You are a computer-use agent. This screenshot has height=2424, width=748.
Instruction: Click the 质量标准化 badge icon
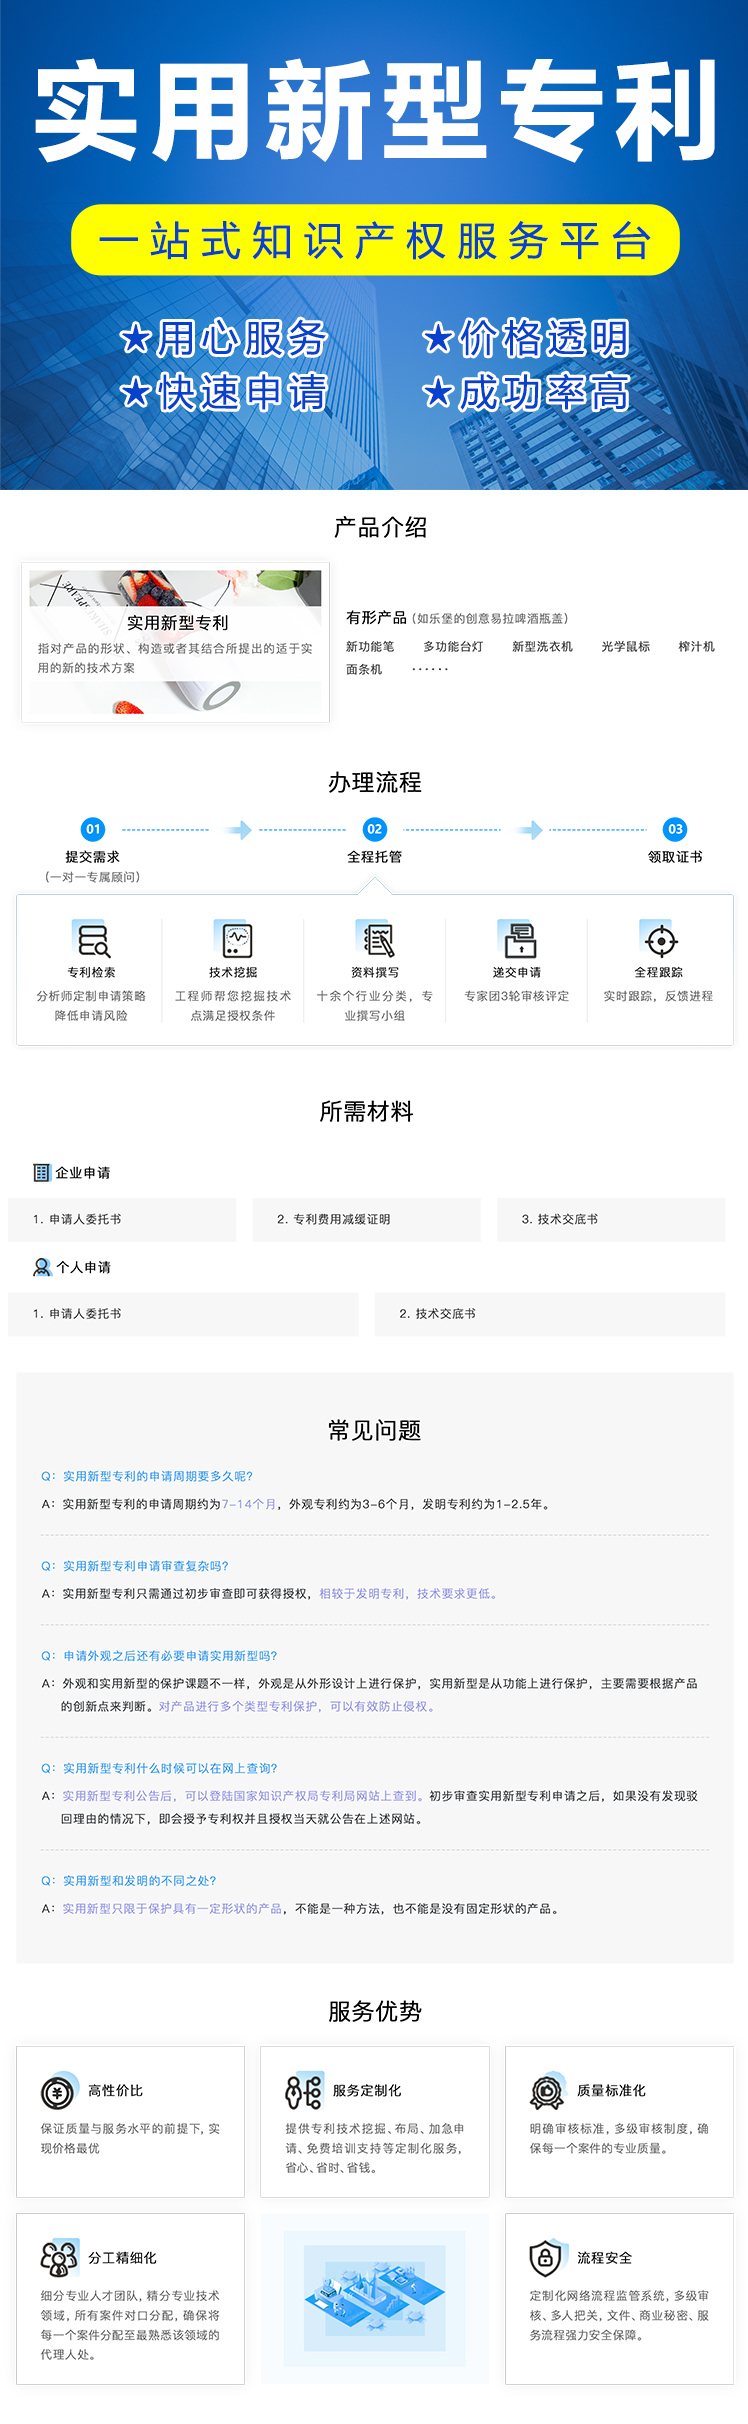tap(548, 2091)
